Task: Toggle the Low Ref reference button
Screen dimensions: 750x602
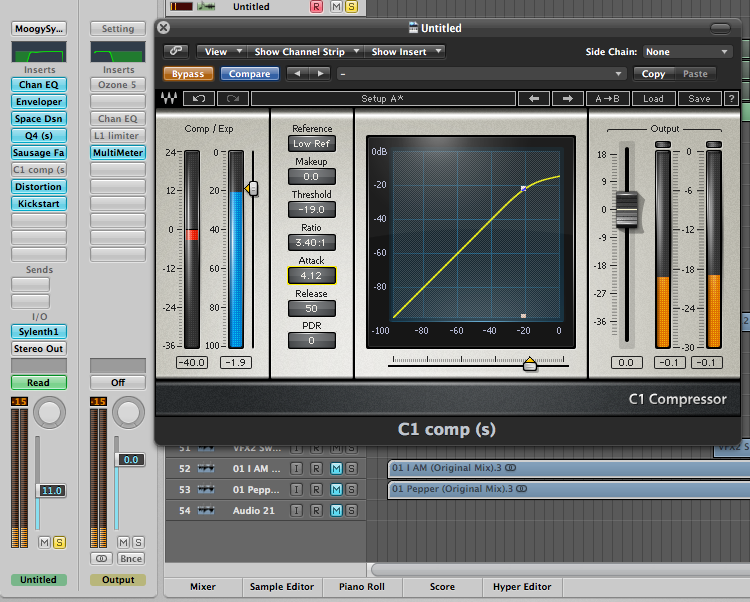Action: pos(311,143)
